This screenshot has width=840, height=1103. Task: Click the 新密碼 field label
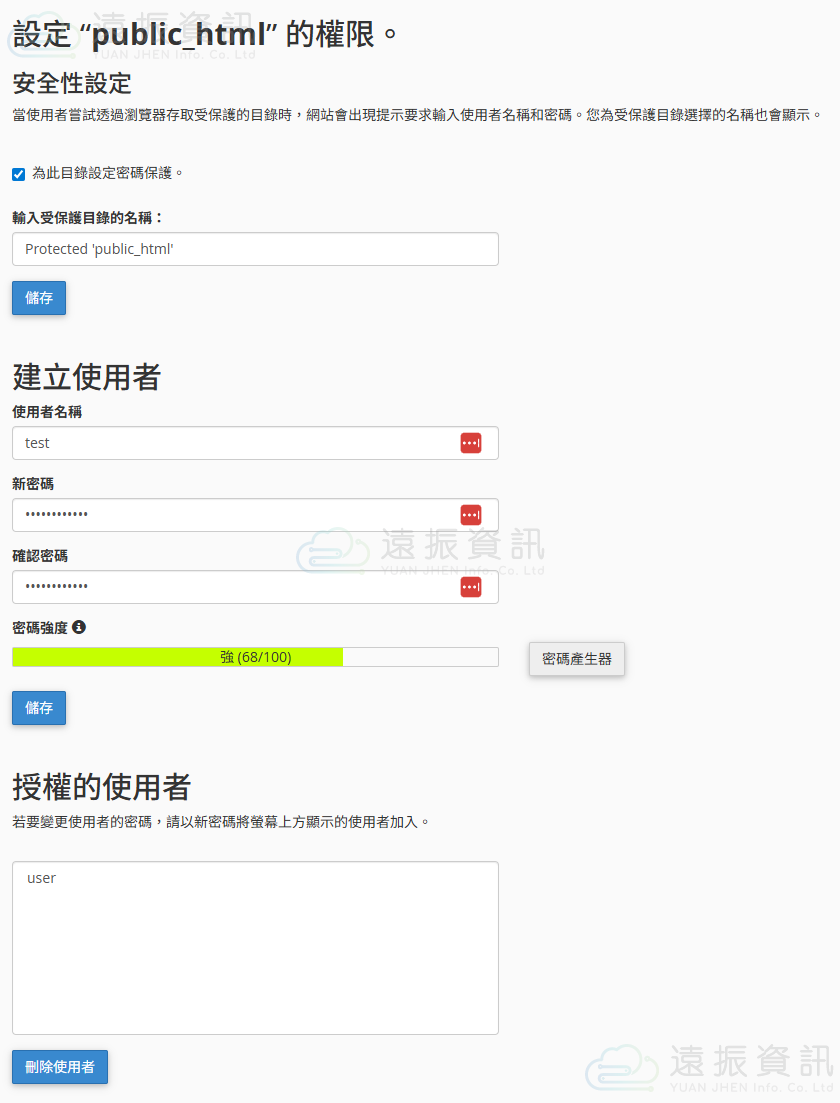click(33, 483)
